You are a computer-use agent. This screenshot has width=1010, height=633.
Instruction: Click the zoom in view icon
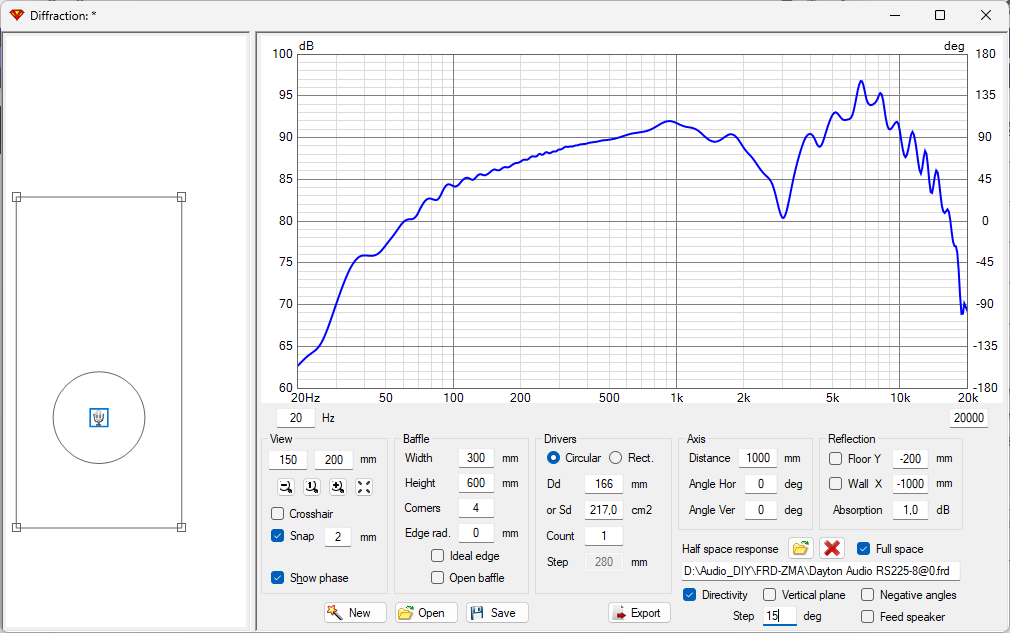click(x=338, y=487)
